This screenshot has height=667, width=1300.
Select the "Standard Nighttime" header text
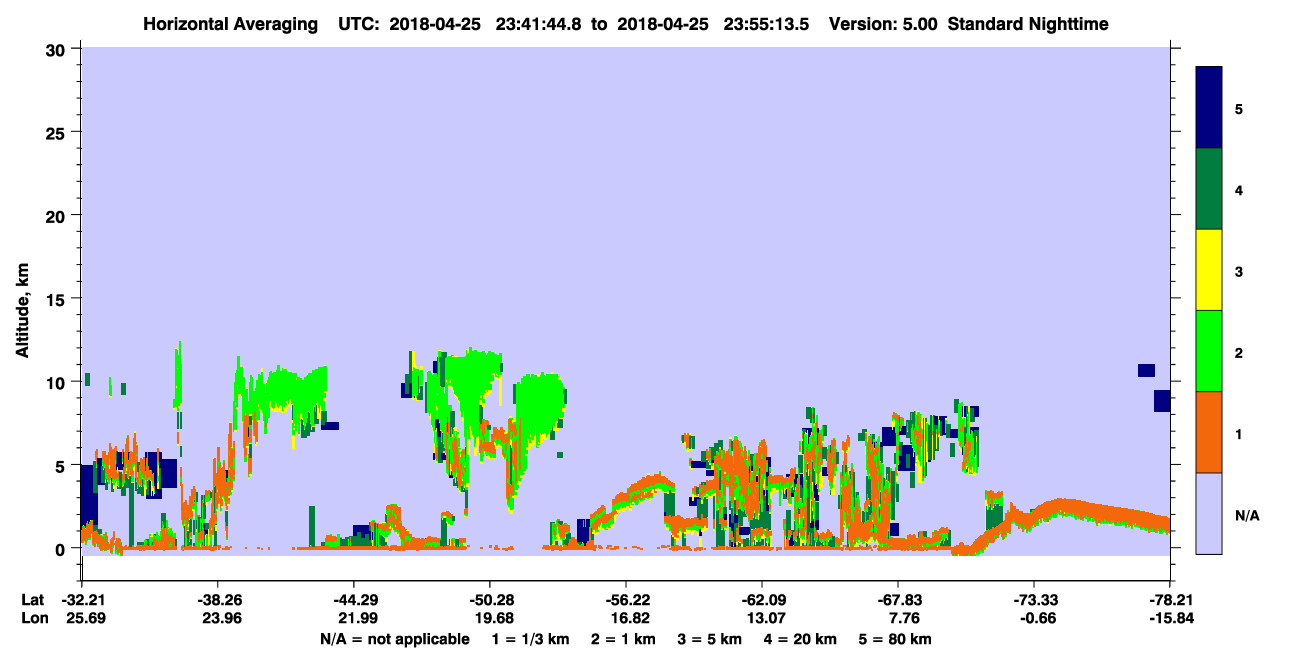[1028, 23]
